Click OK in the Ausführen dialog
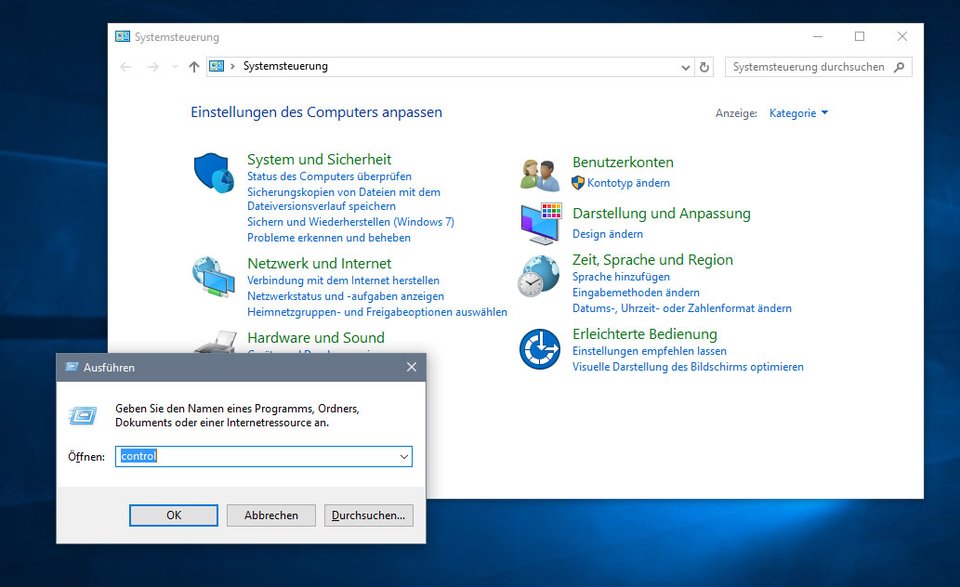The width and height of the screenshot is (960, 587). (174, 515)
